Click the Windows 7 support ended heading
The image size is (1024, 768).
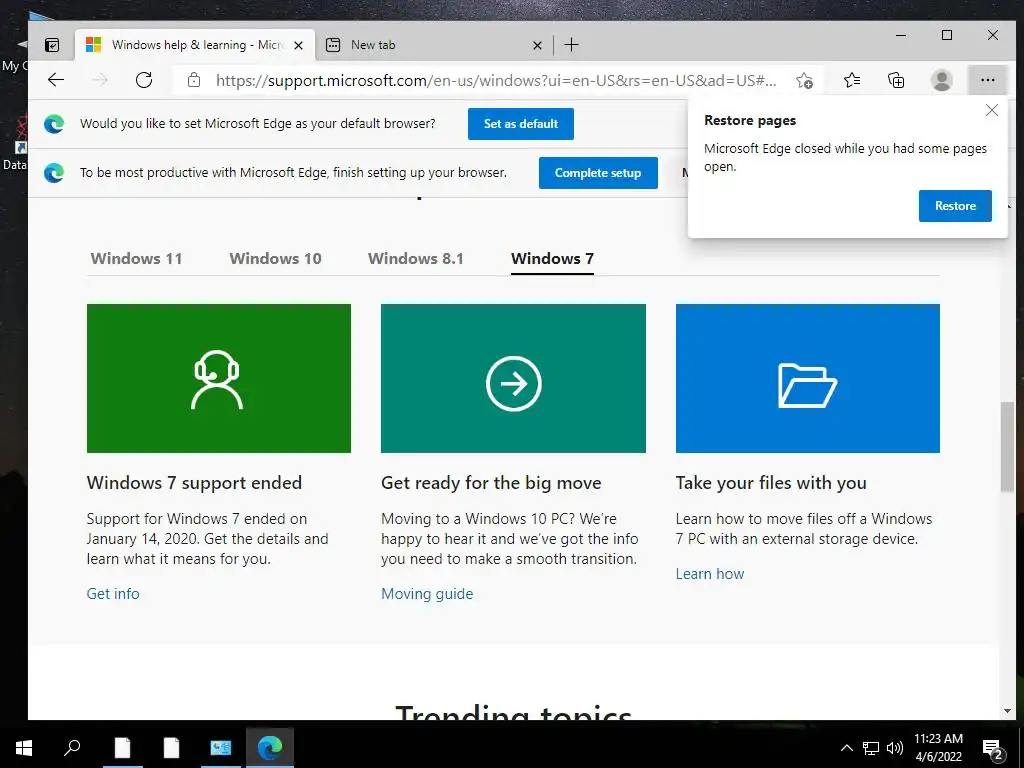pyautogui.click(x=194, y=483)
